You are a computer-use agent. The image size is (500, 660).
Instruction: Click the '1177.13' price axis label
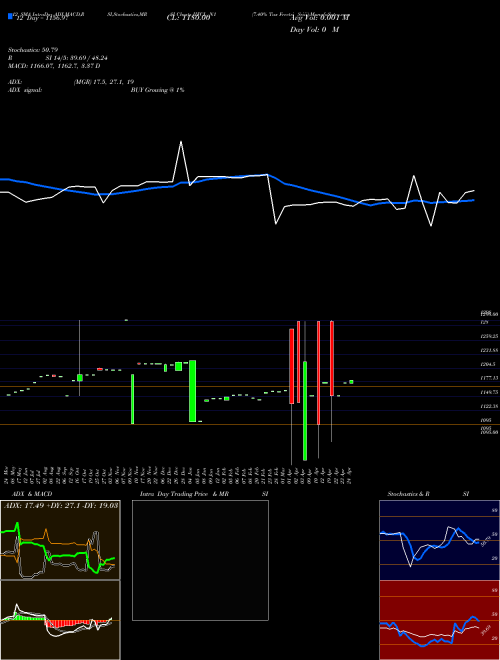(x=490, y=378)
